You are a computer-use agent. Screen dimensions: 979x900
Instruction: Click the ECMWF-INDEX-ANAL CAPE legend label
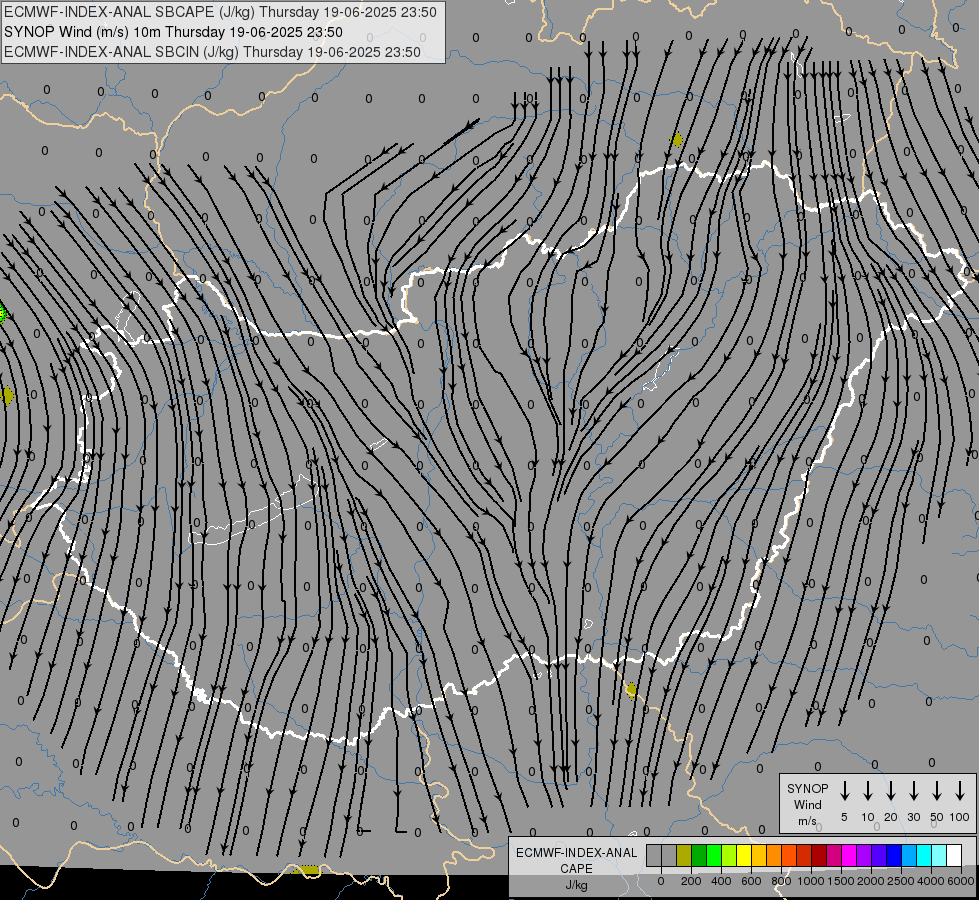point(576,860)
